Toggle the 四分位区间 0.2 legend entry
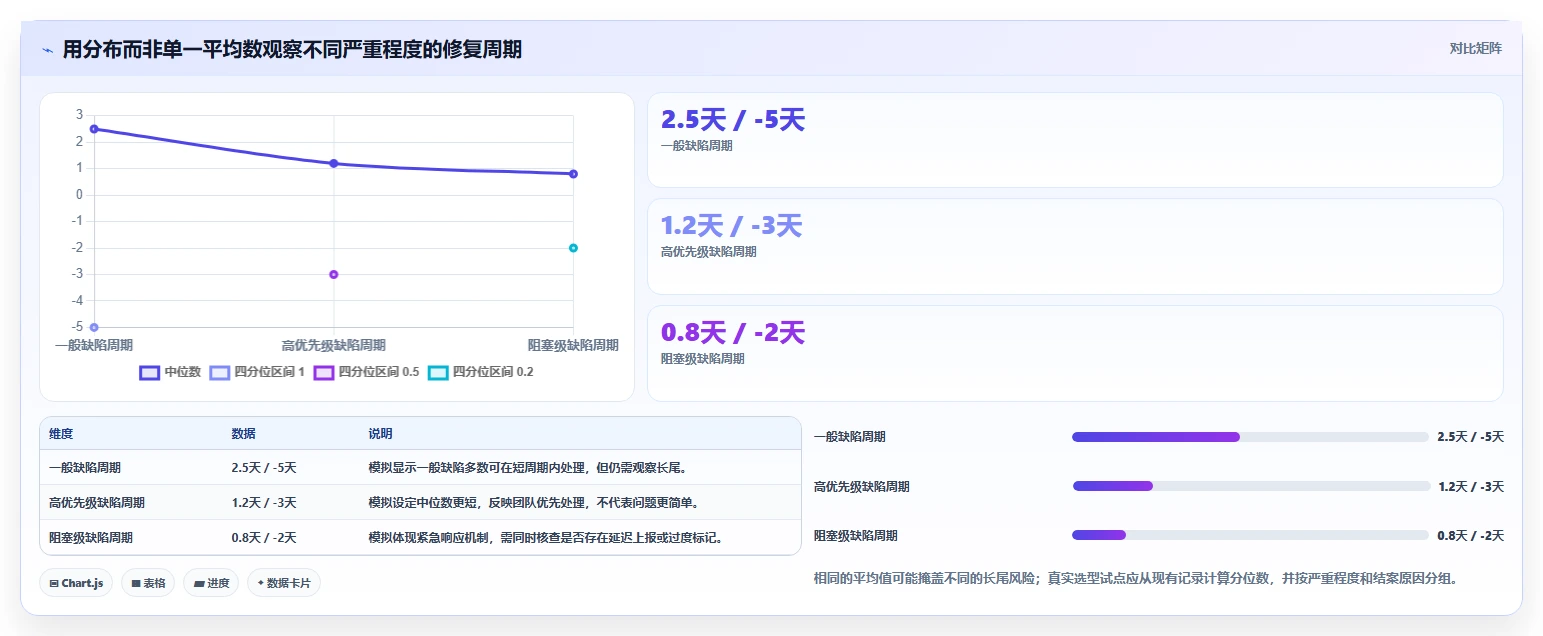The image size is (1543, 636). click(481, 372)
